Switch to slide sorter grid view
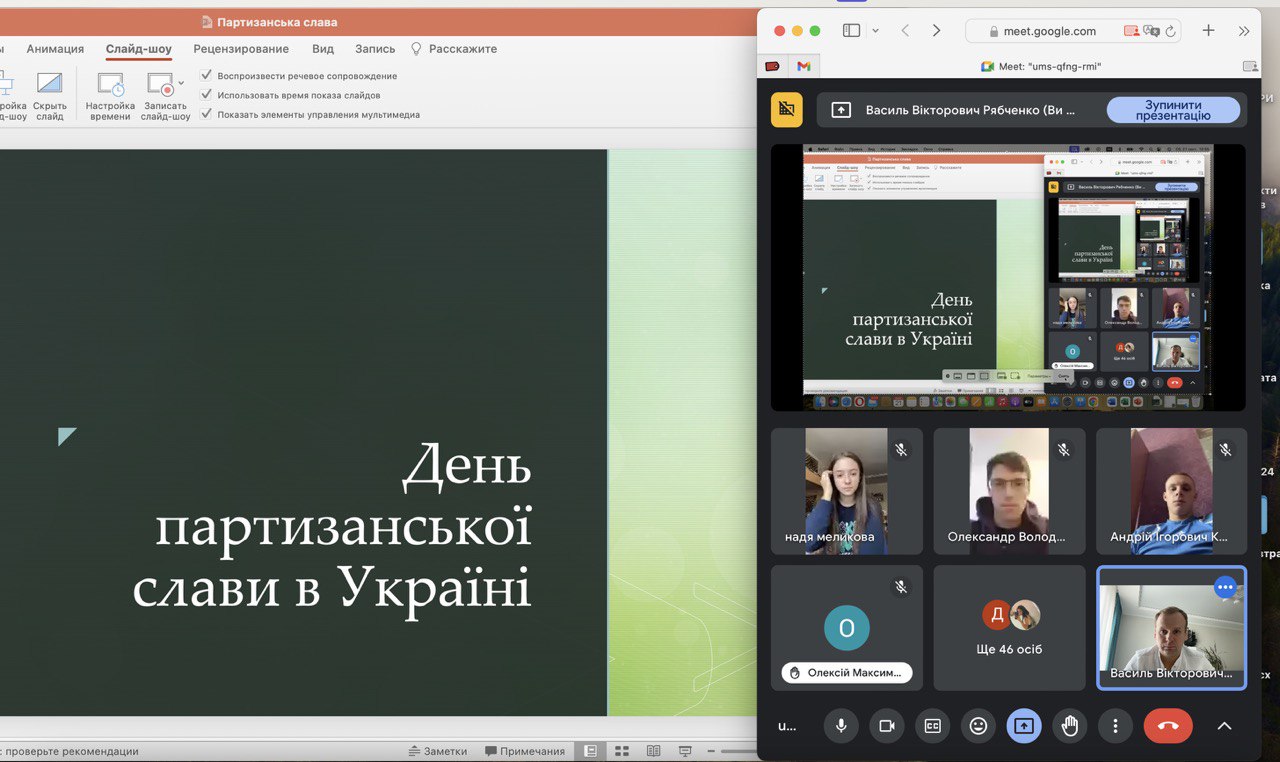The image size is (1280, 762). click(621, 751)
